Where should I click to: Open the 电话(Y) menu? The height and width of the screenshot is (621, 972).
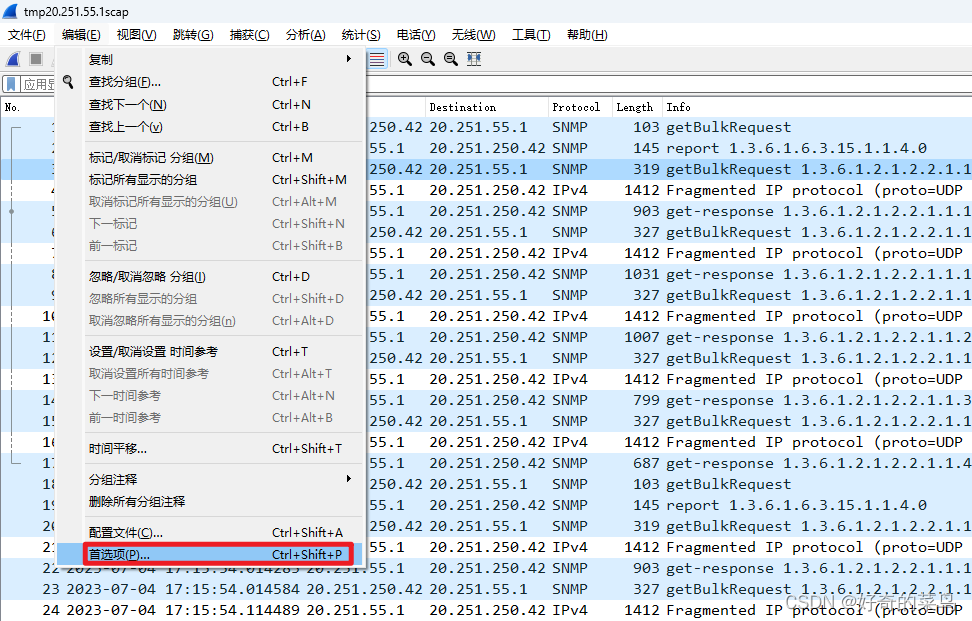click(416, 35)
